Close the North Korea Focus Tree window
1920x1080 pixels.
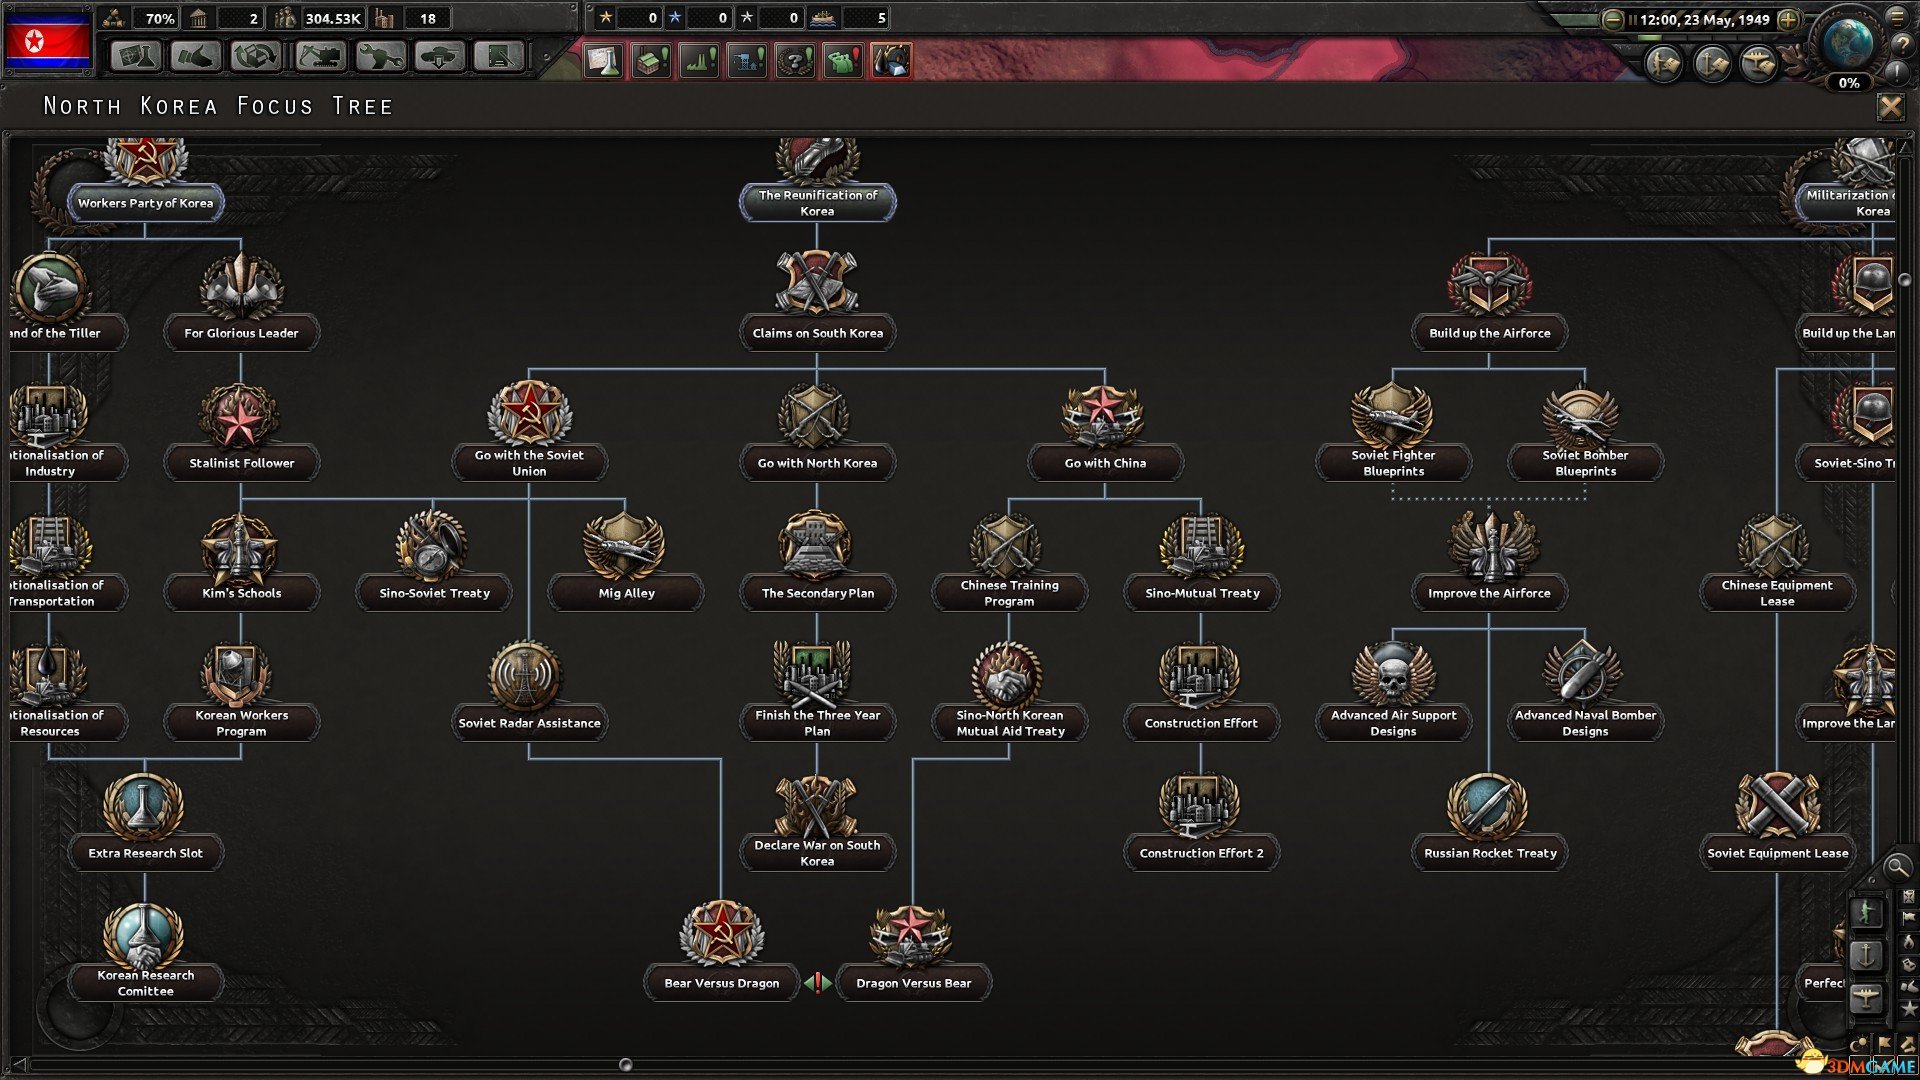[x=1890, y=106]
